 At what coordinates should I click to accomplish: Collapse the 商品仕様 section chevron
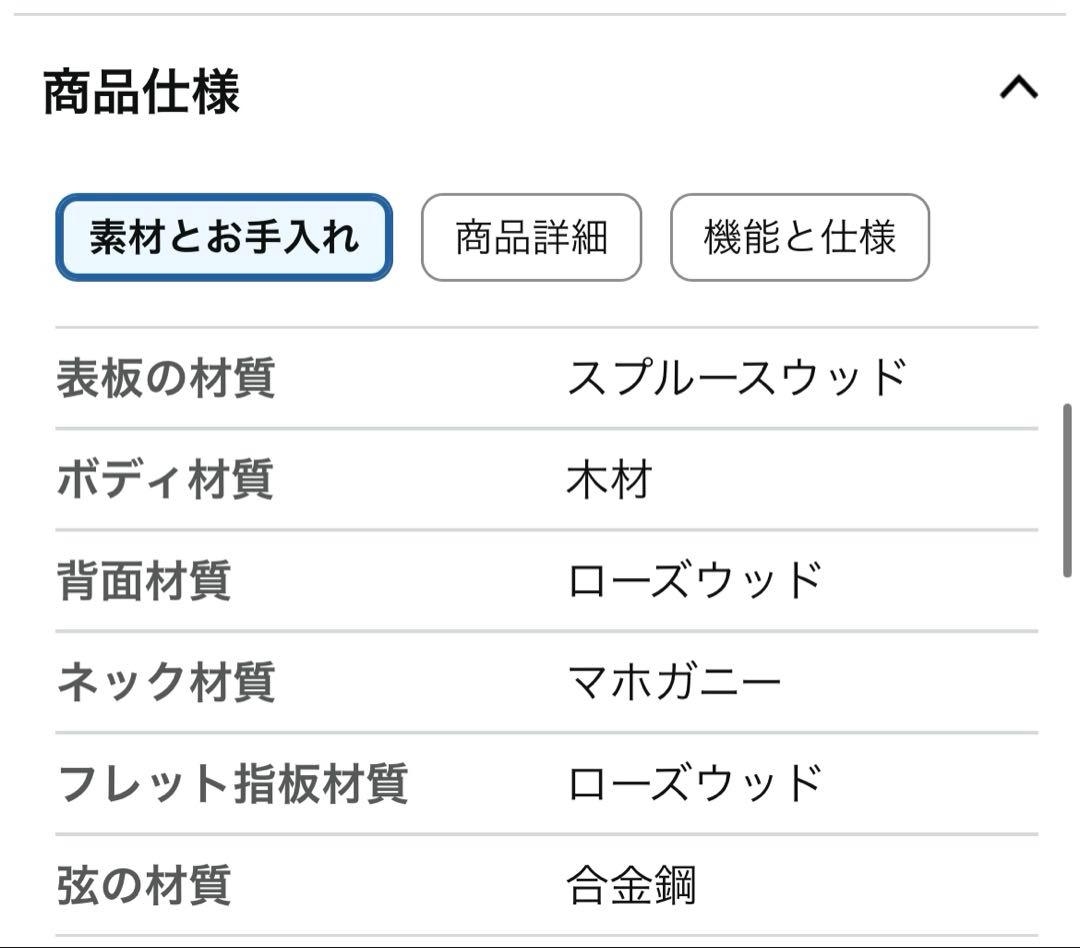pyautogui.click(x=1018, y=89)
